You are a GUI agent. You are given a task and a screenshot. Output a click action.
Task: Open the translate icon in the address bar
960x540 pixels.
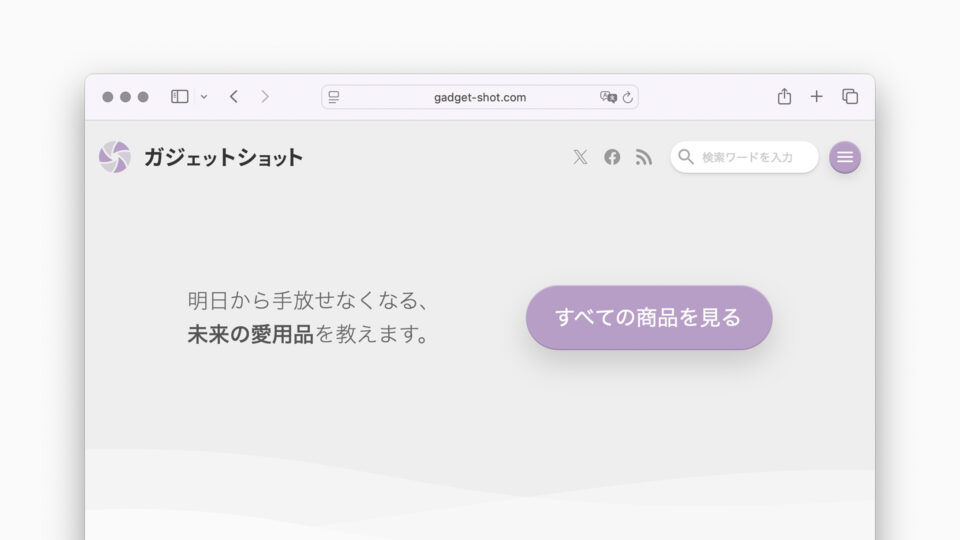[x=608, y=97]
